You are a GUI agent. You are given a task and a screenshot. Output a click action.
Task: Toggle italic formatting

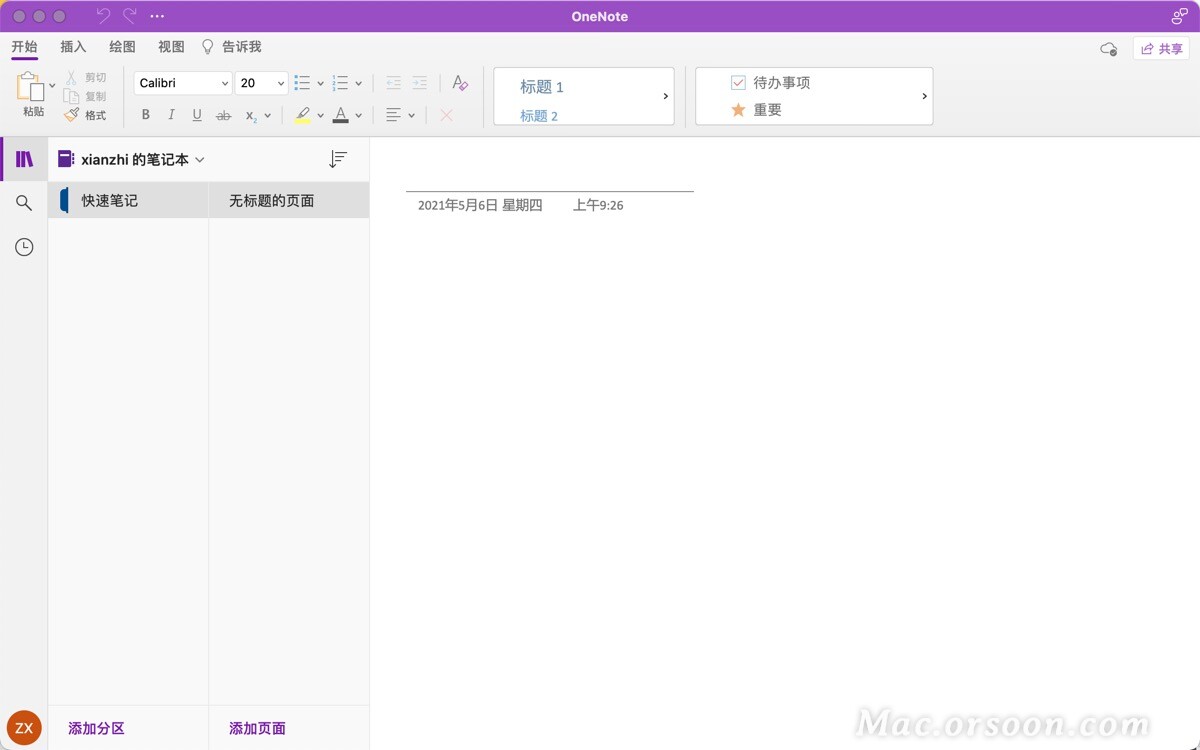(x=171, y=114)
